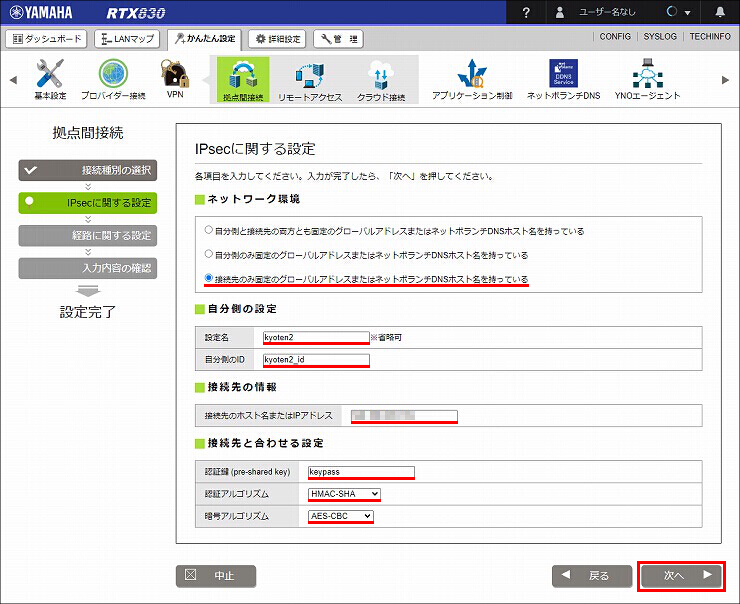740x604 pixels.
Task: Switch to the 管理 tab
Action: (x=338, y=39)
